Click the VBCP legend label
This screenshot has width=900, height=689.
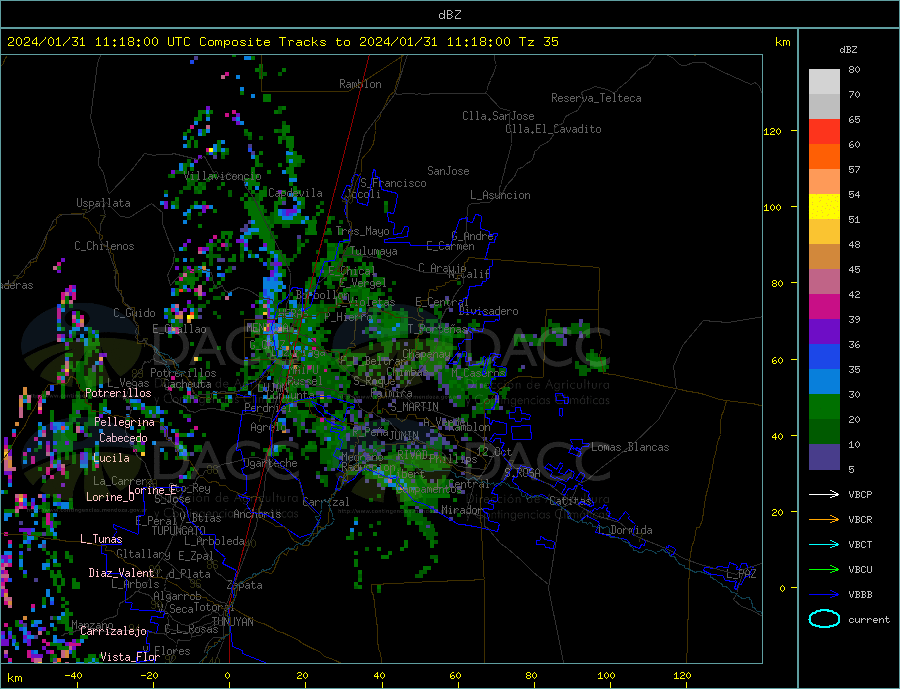860,494
